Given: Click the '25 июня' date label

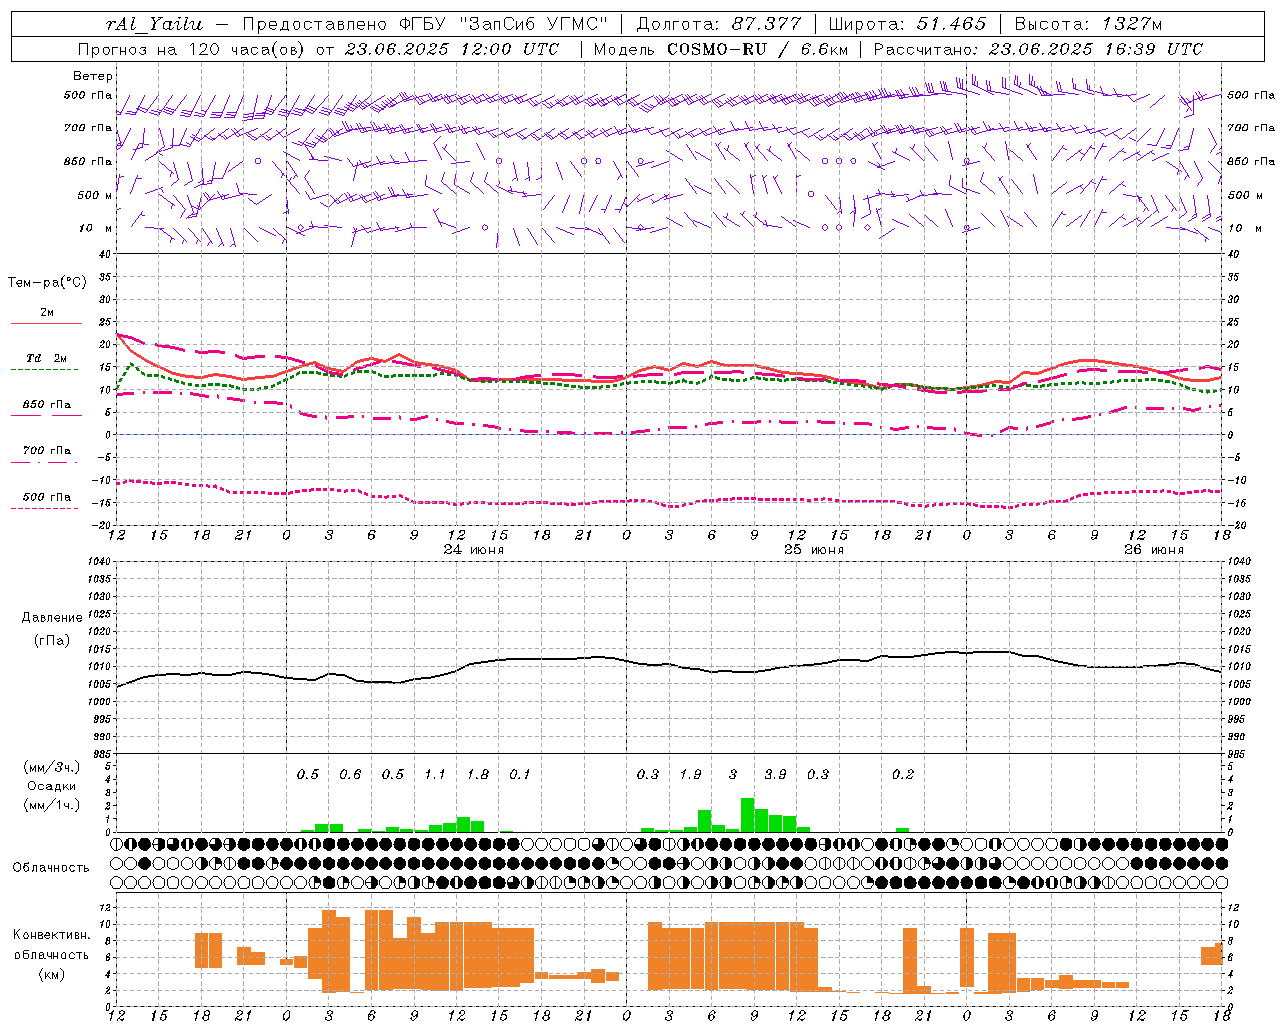Looking at the screenshot, I should [x=813, y=550].
